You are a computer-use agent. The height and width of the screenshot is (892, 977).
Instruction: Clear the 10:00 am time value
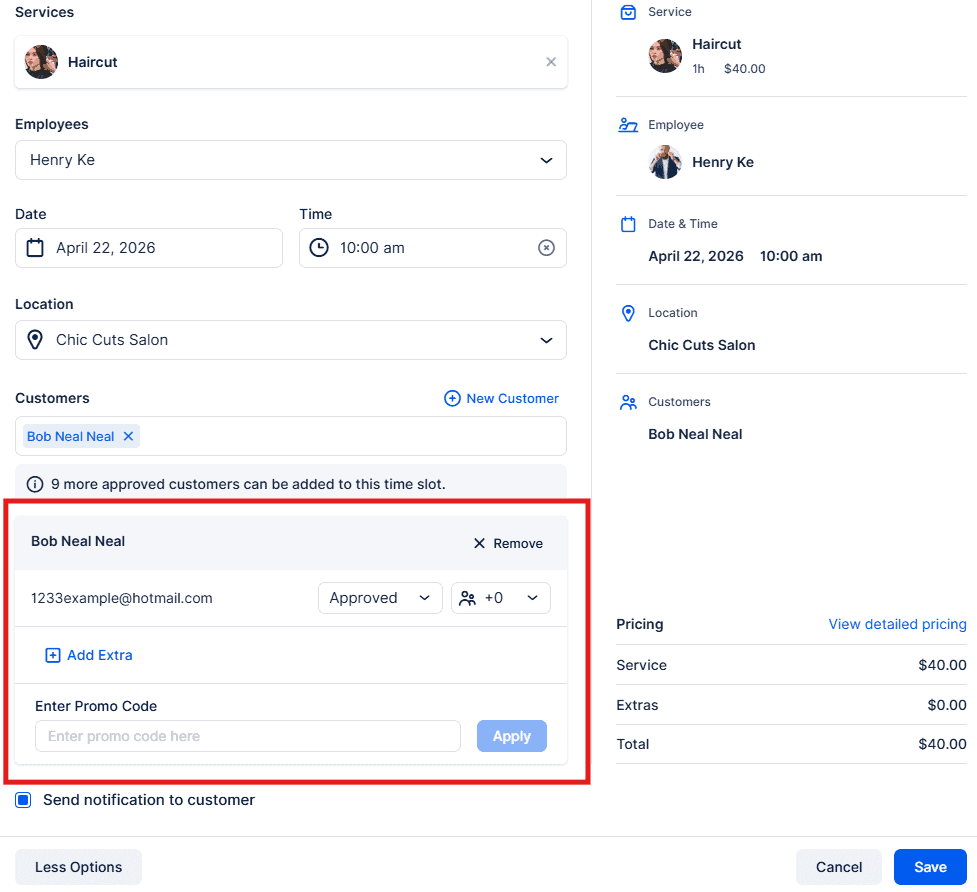click(546, 248)
